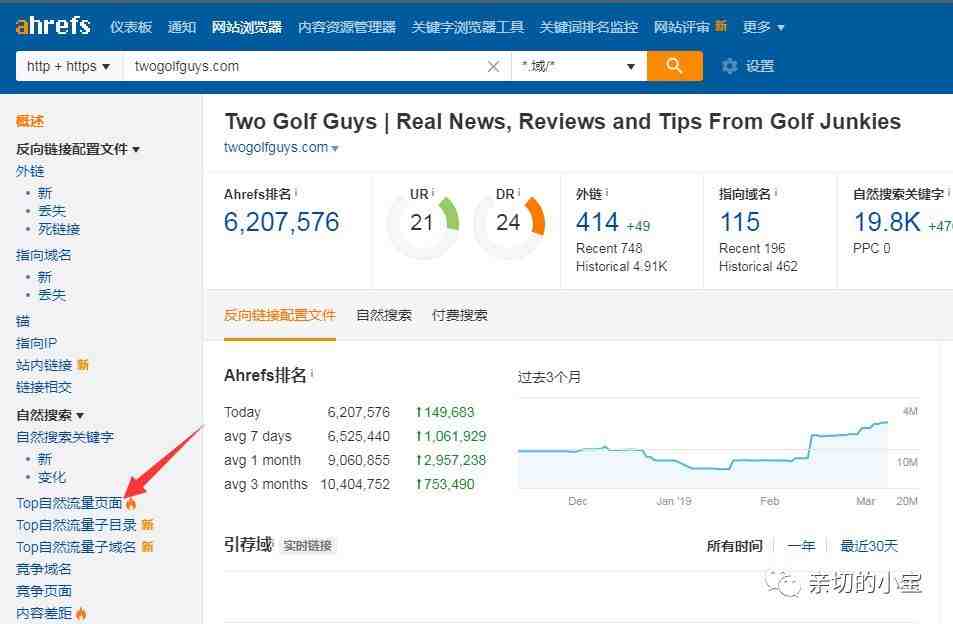Click the 19.8K organic keywords count
The height and width of the screenshot is (624, 953).
pyautogui.click(x=887, y=222)
